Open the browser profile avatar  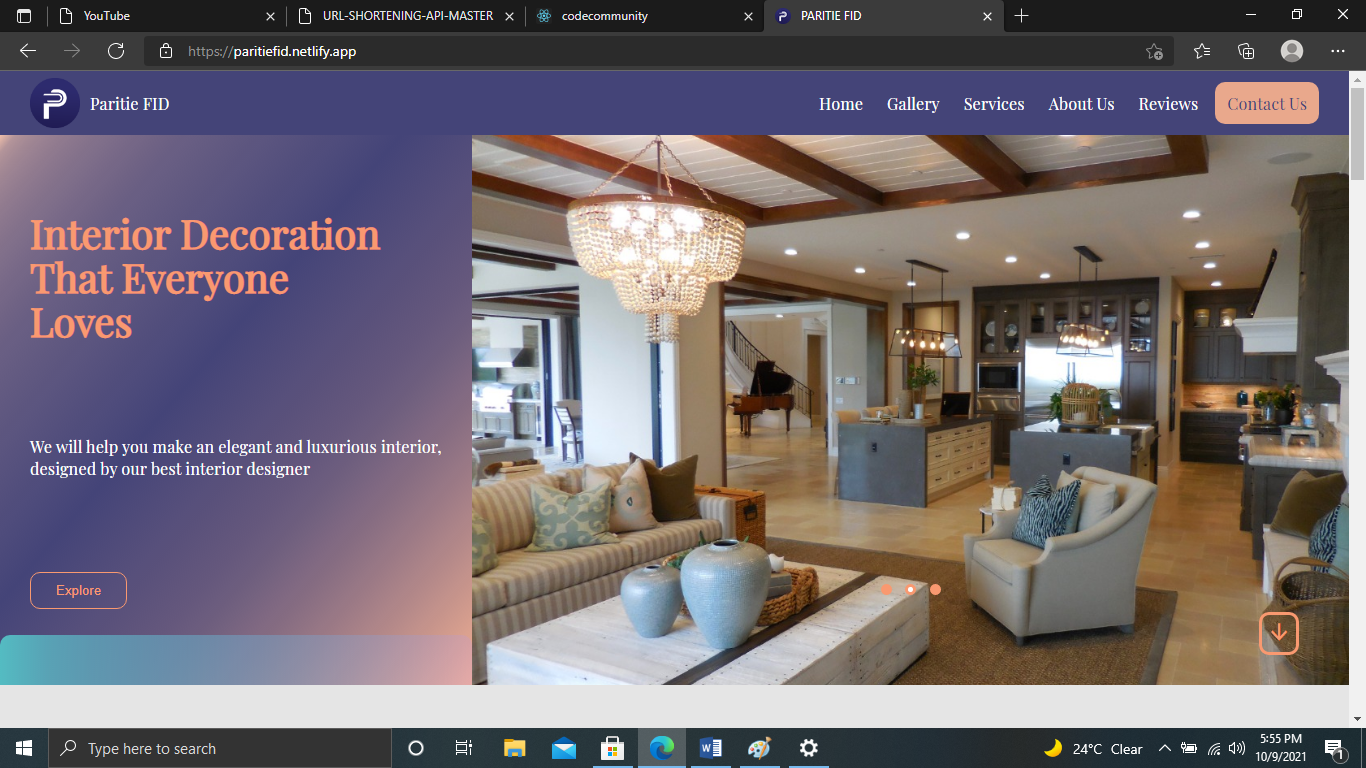pyautogui.click(x=1292, y=51)
